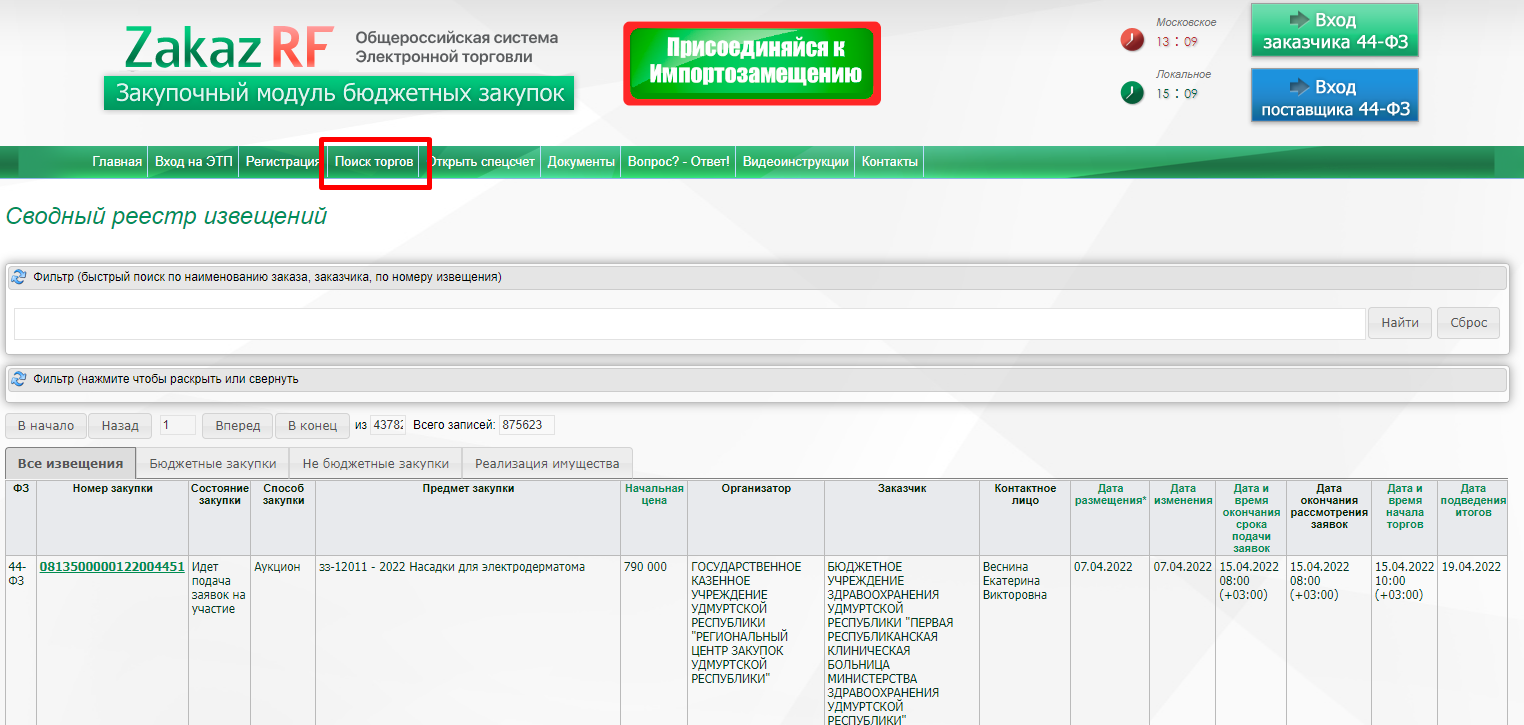
Task: Sort by Дата размещения column header
Action: (x=1110, y=494)
